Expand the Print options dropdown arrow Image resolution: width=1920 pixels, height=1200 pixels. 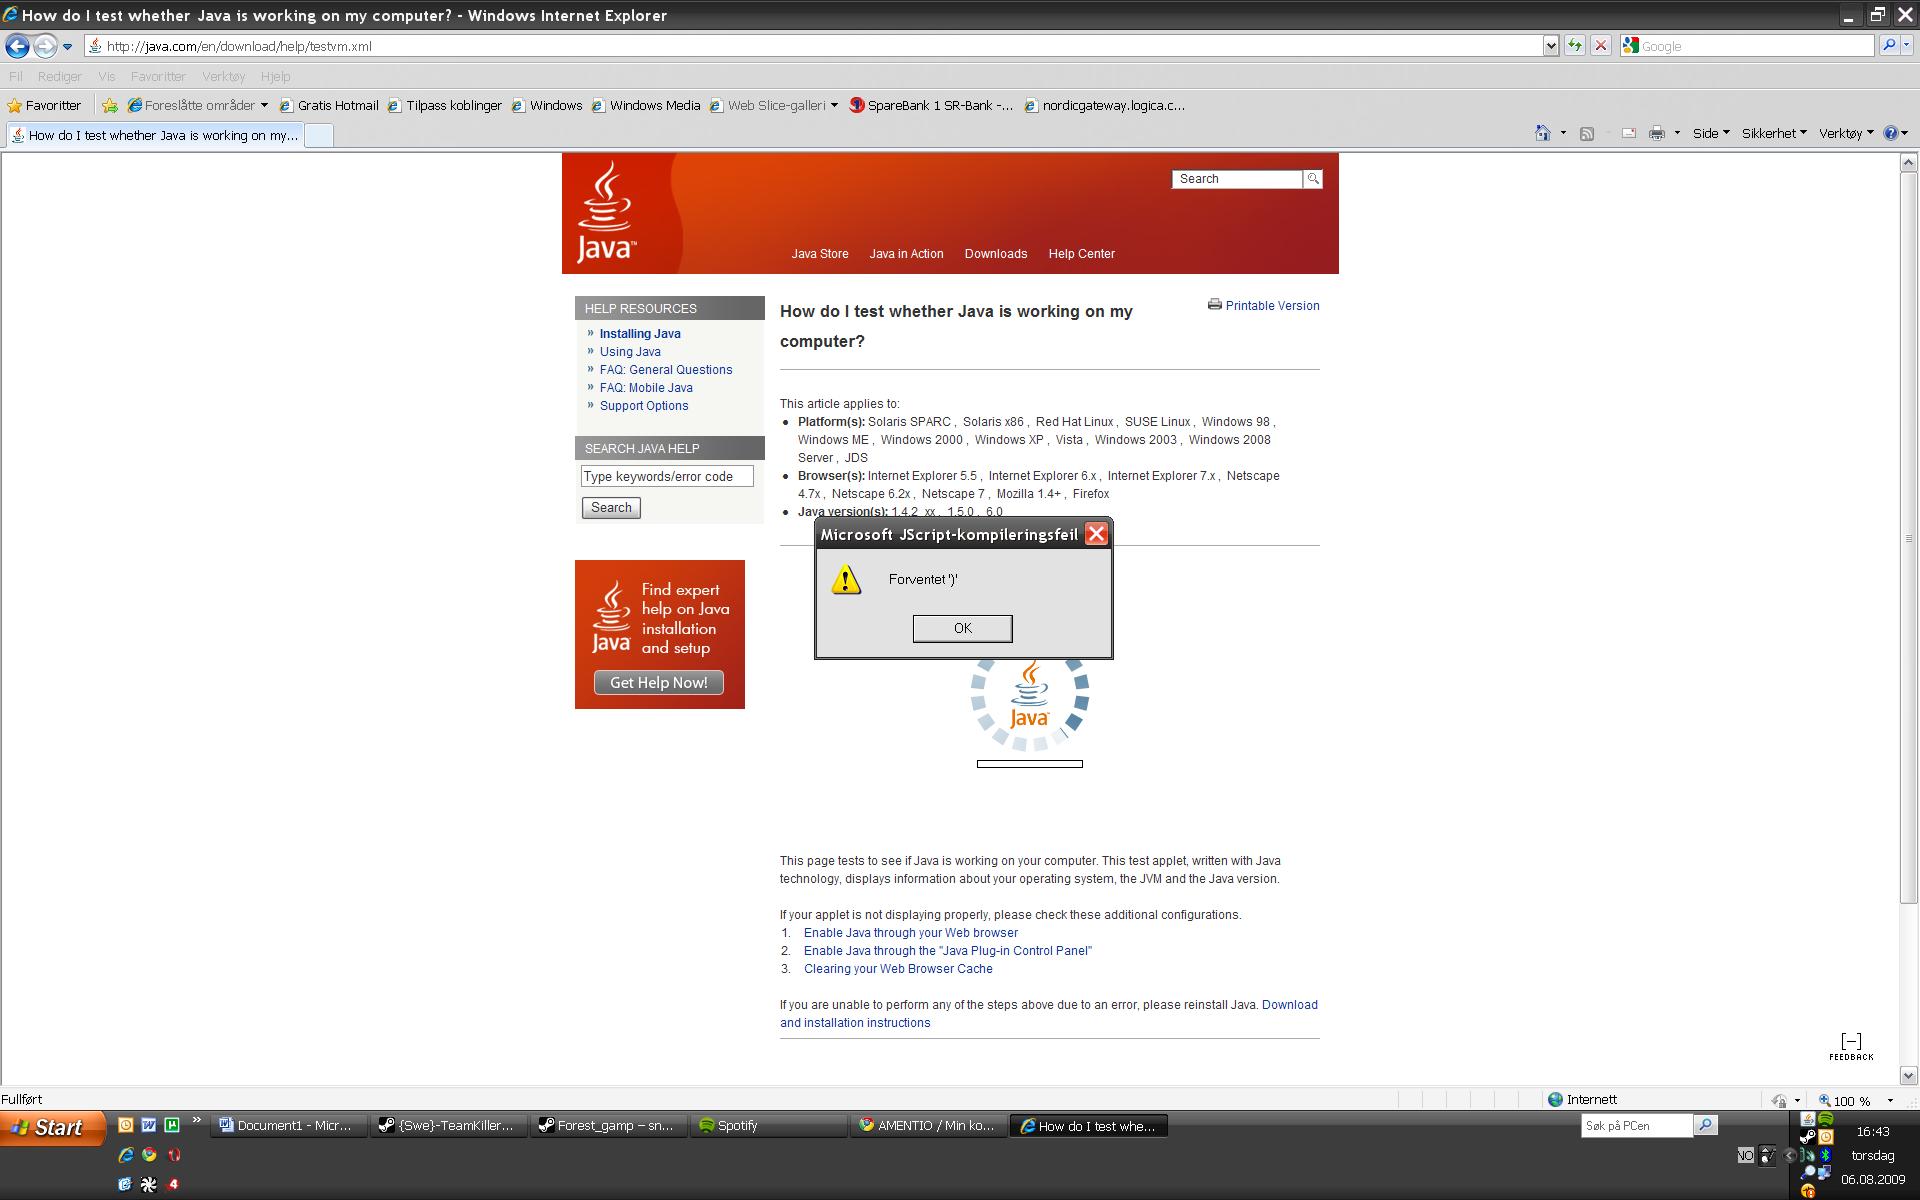[1677, 133]
